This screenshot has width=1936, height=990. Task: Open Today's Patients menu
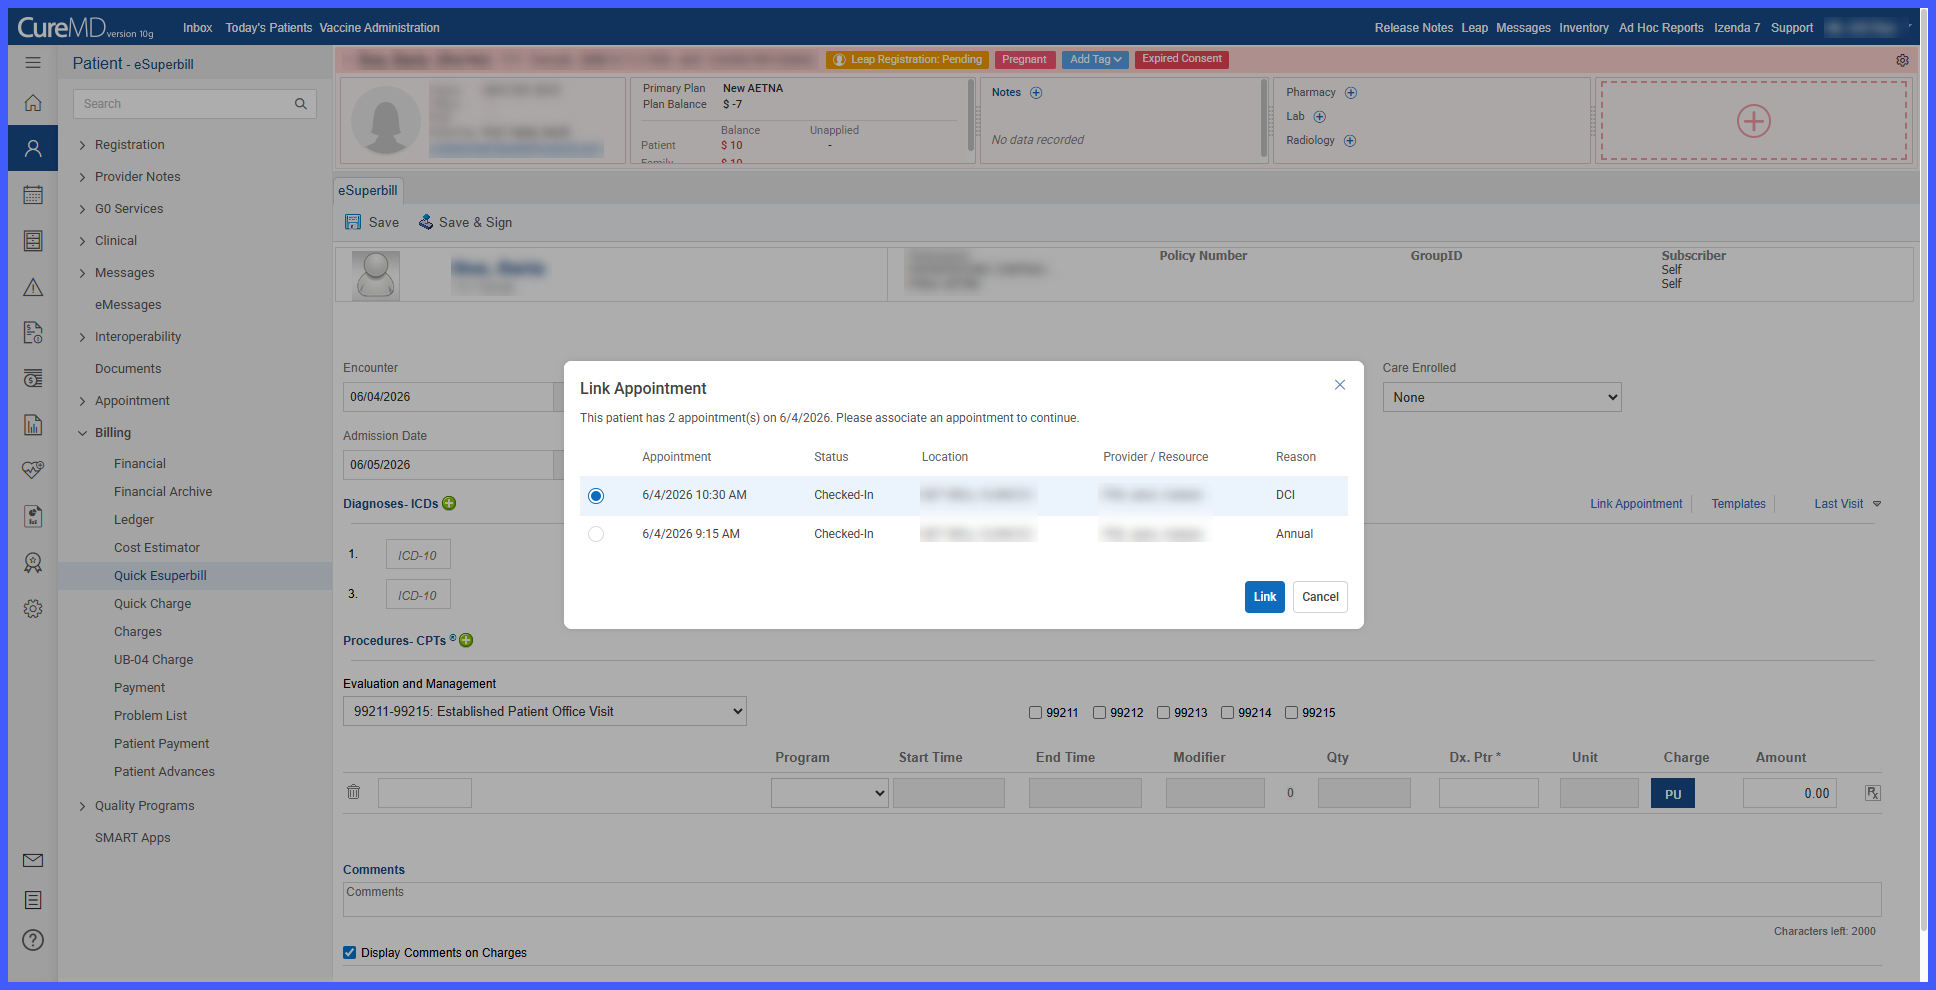coord(269,28)
